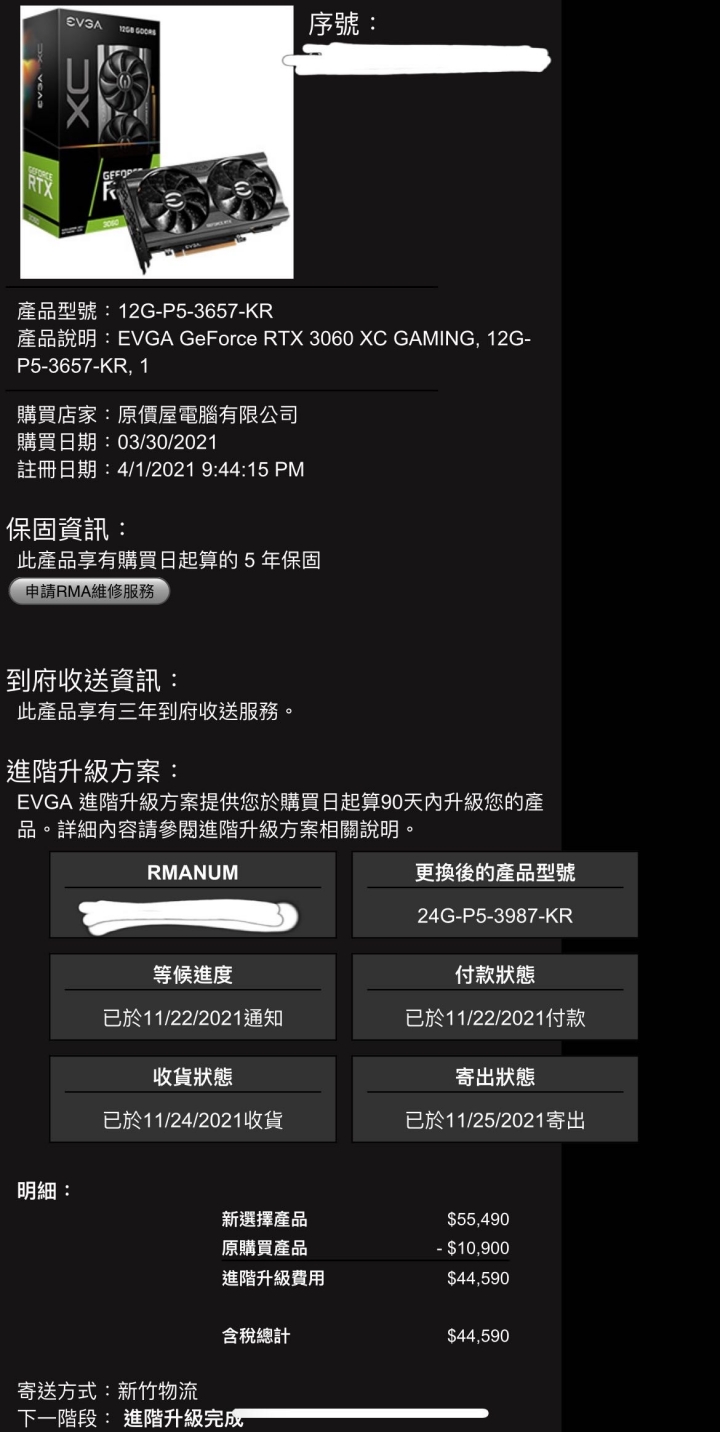Click the 保固資訊 section heading
The height and width of the screenshot is (1432, 720).
click(x=69, y=529)
